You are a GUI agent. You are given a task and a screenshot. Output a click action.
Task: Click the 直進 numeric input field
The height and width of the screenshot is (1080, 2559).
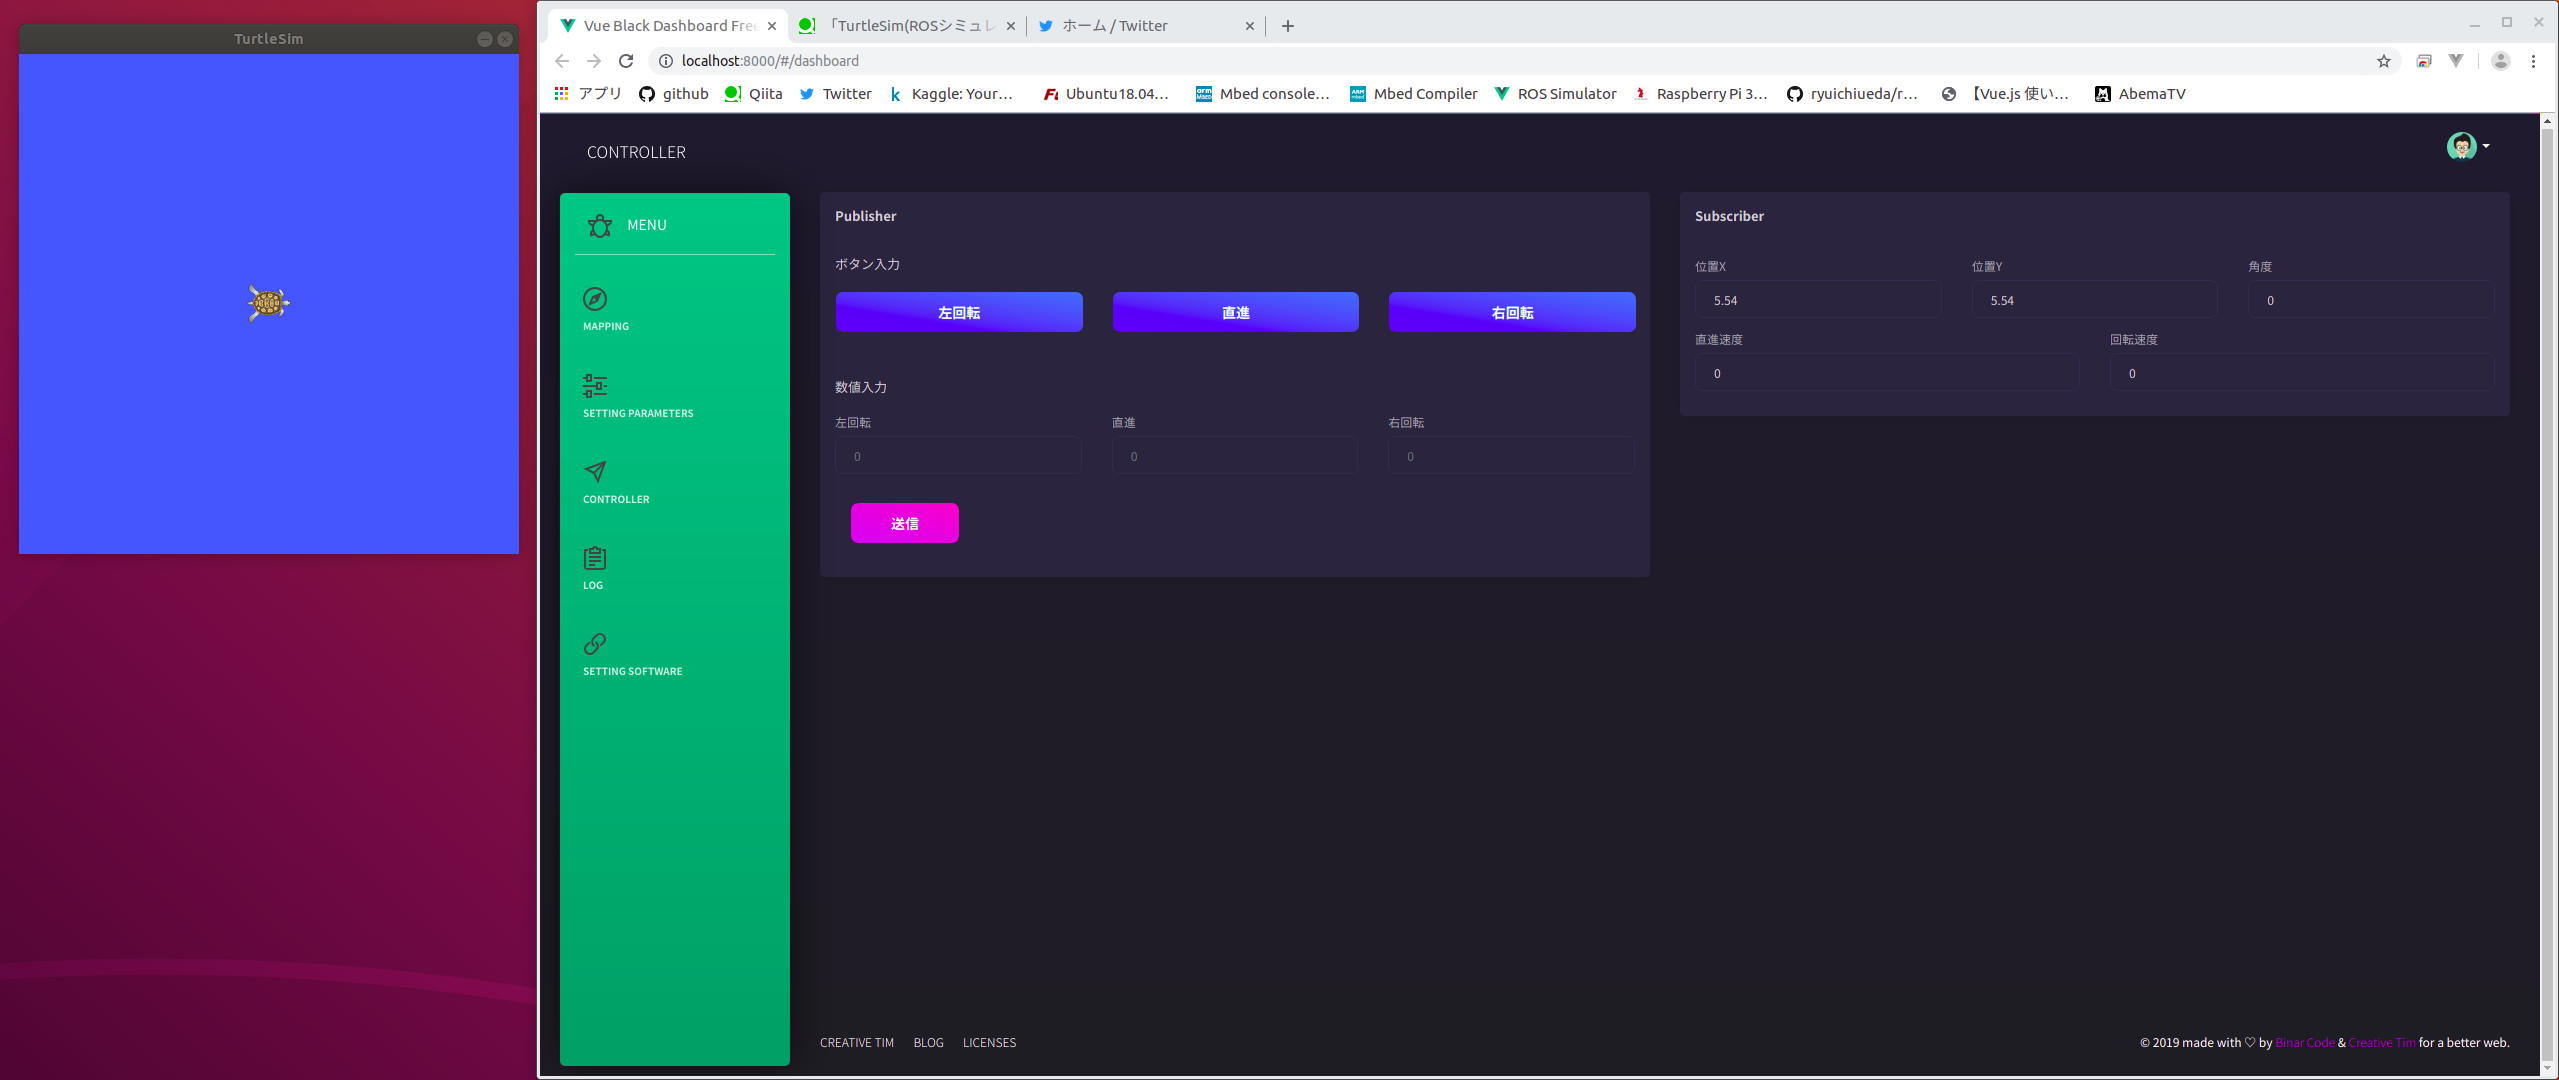click(1234, 455)
